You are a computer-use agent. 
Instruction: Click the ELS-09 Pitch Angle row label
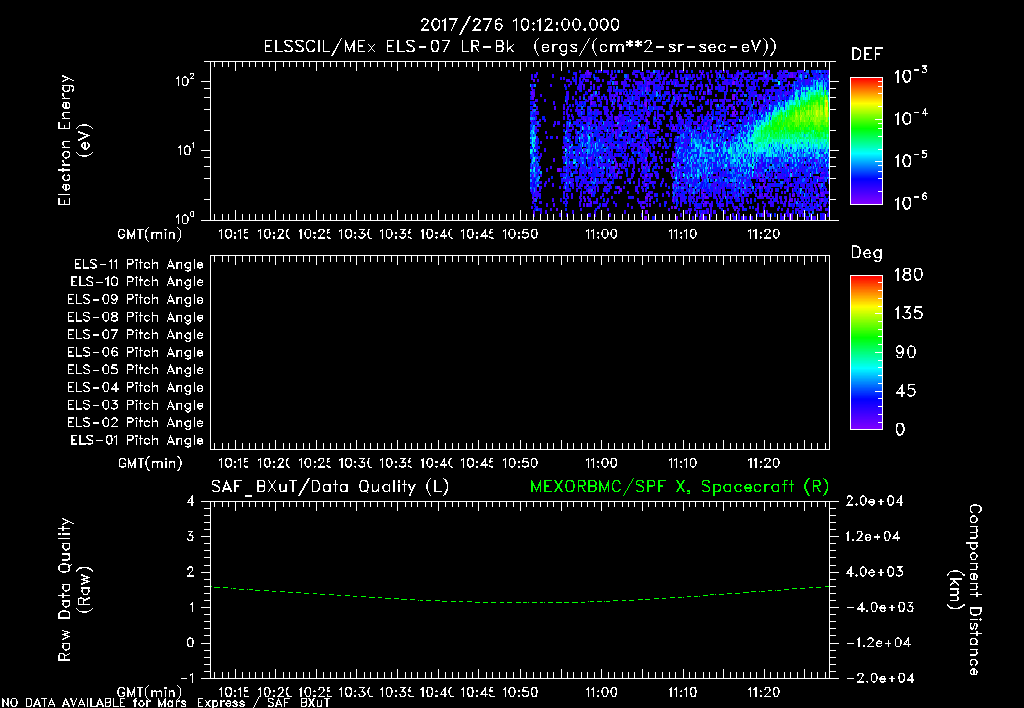tap(135, 300)
